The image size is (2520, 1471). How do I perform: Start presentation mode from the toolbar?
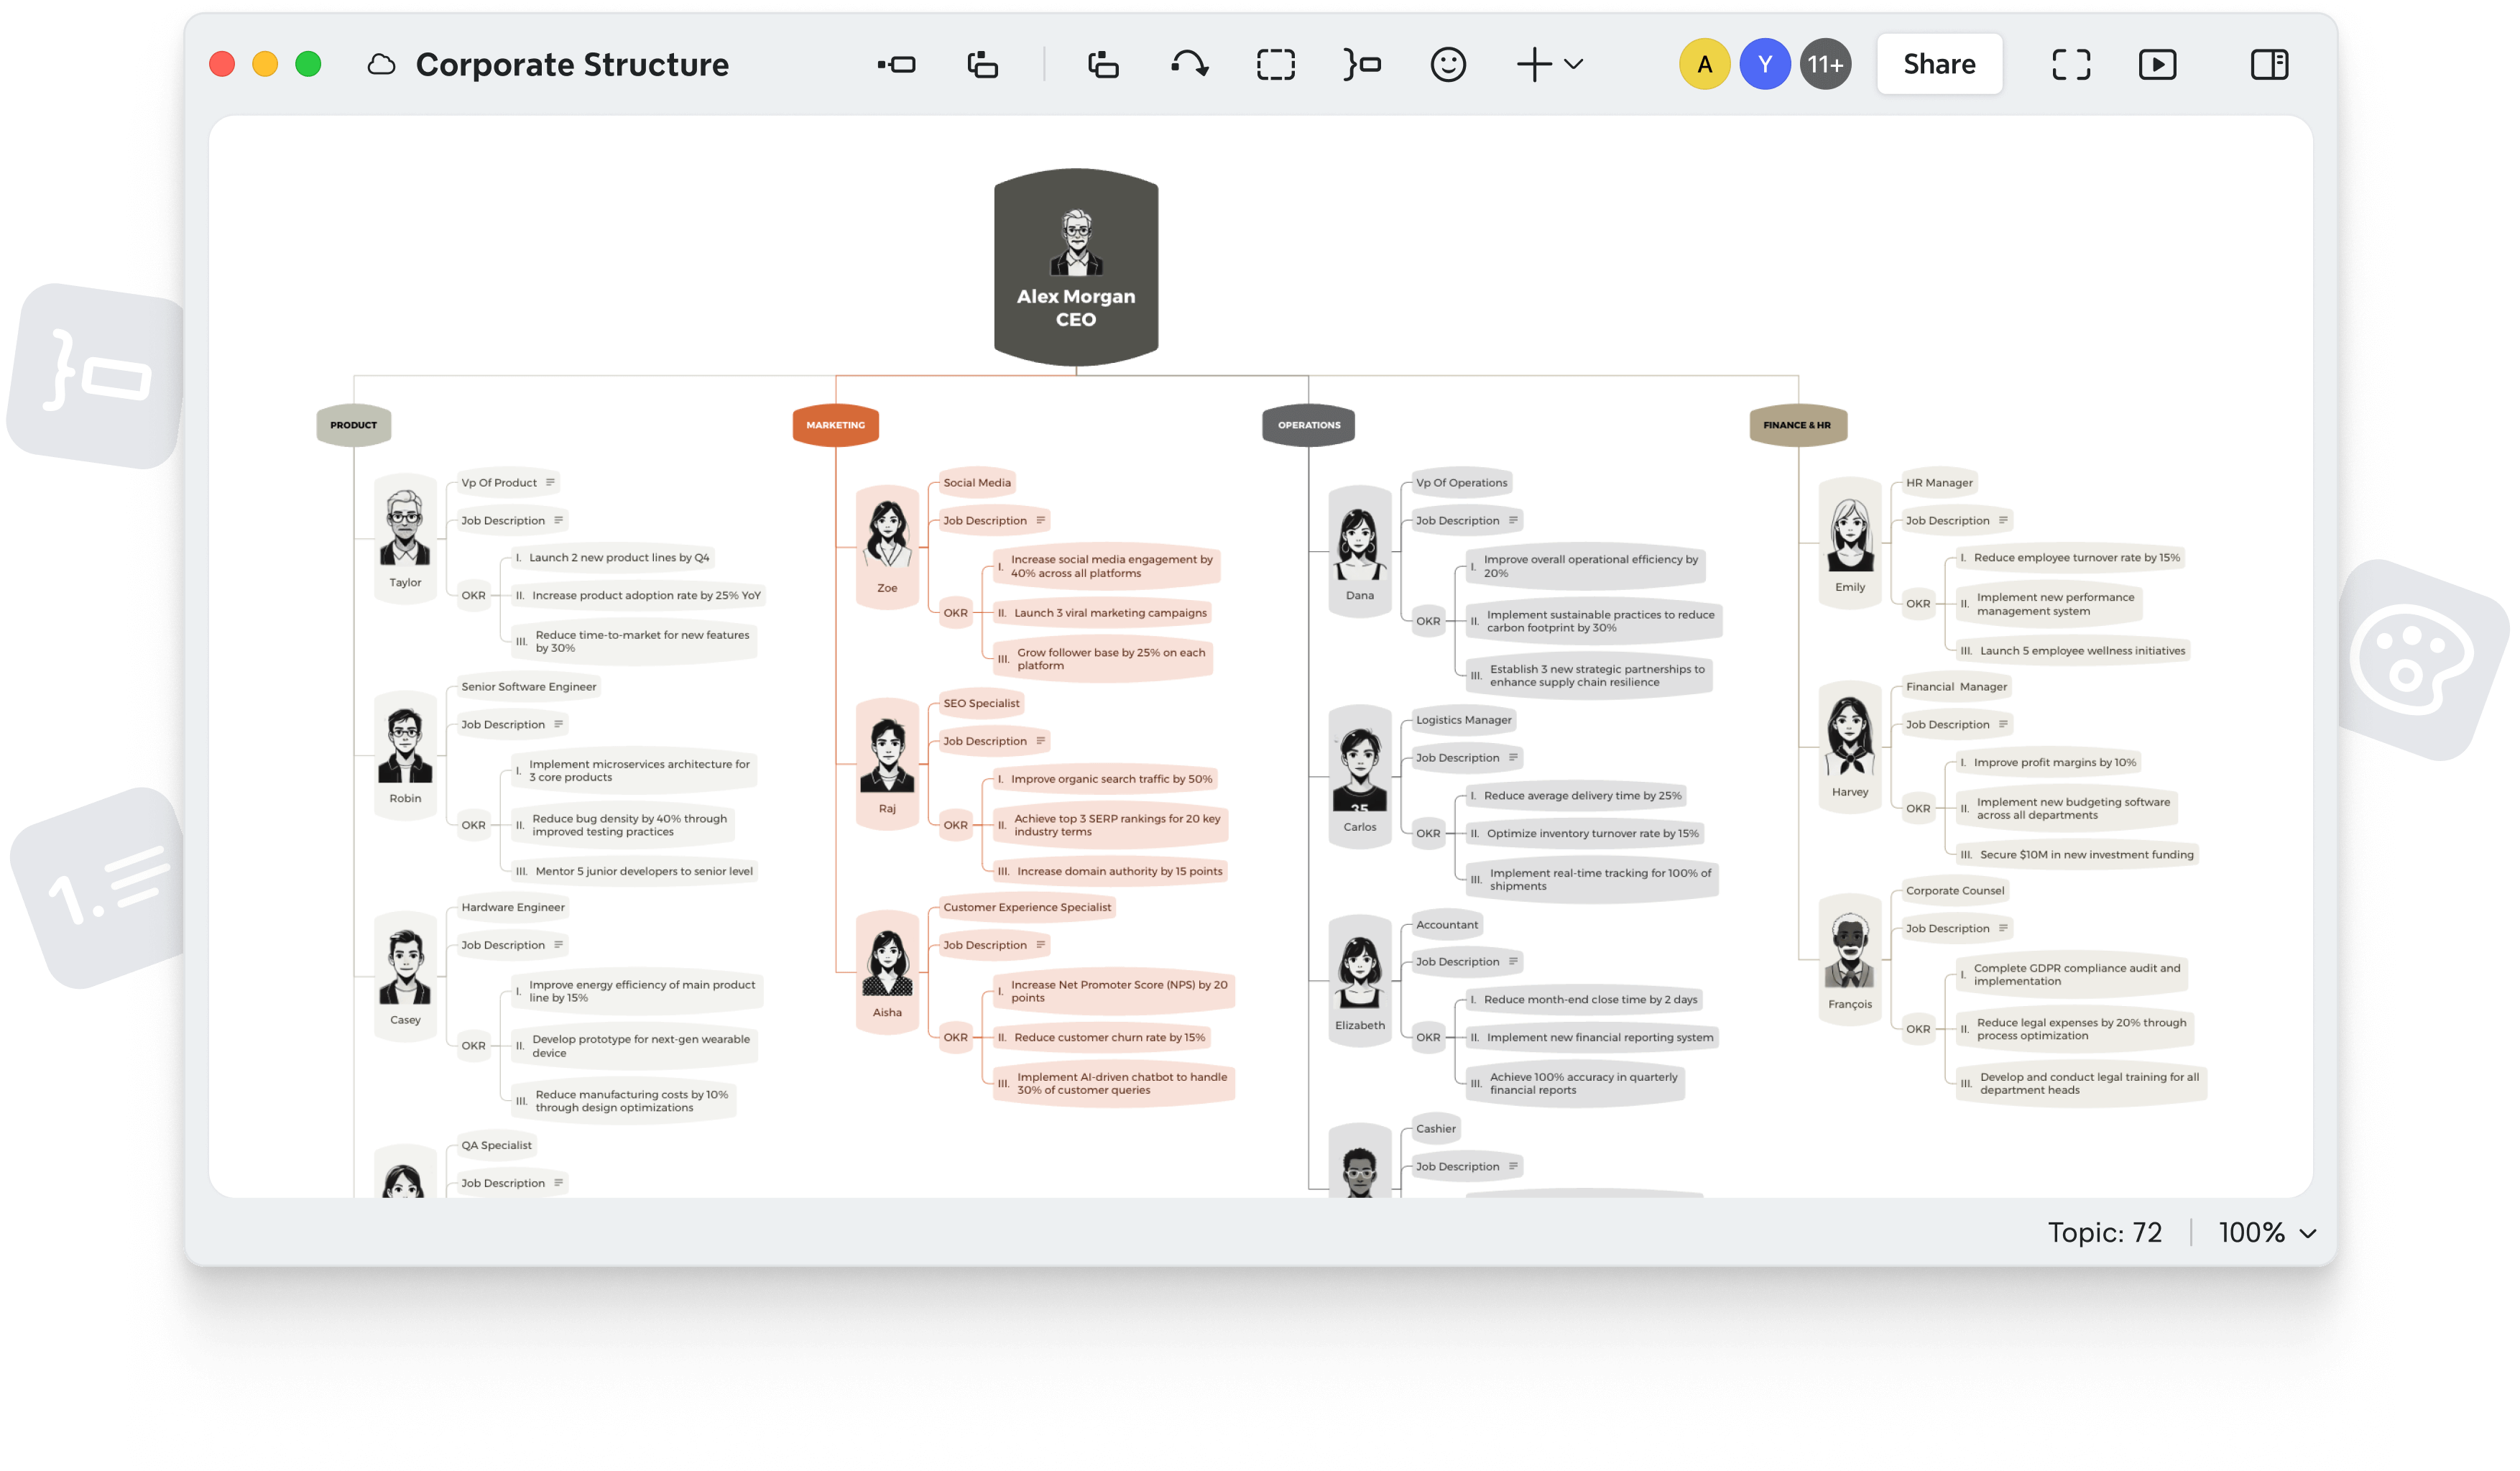(2157, 64)
